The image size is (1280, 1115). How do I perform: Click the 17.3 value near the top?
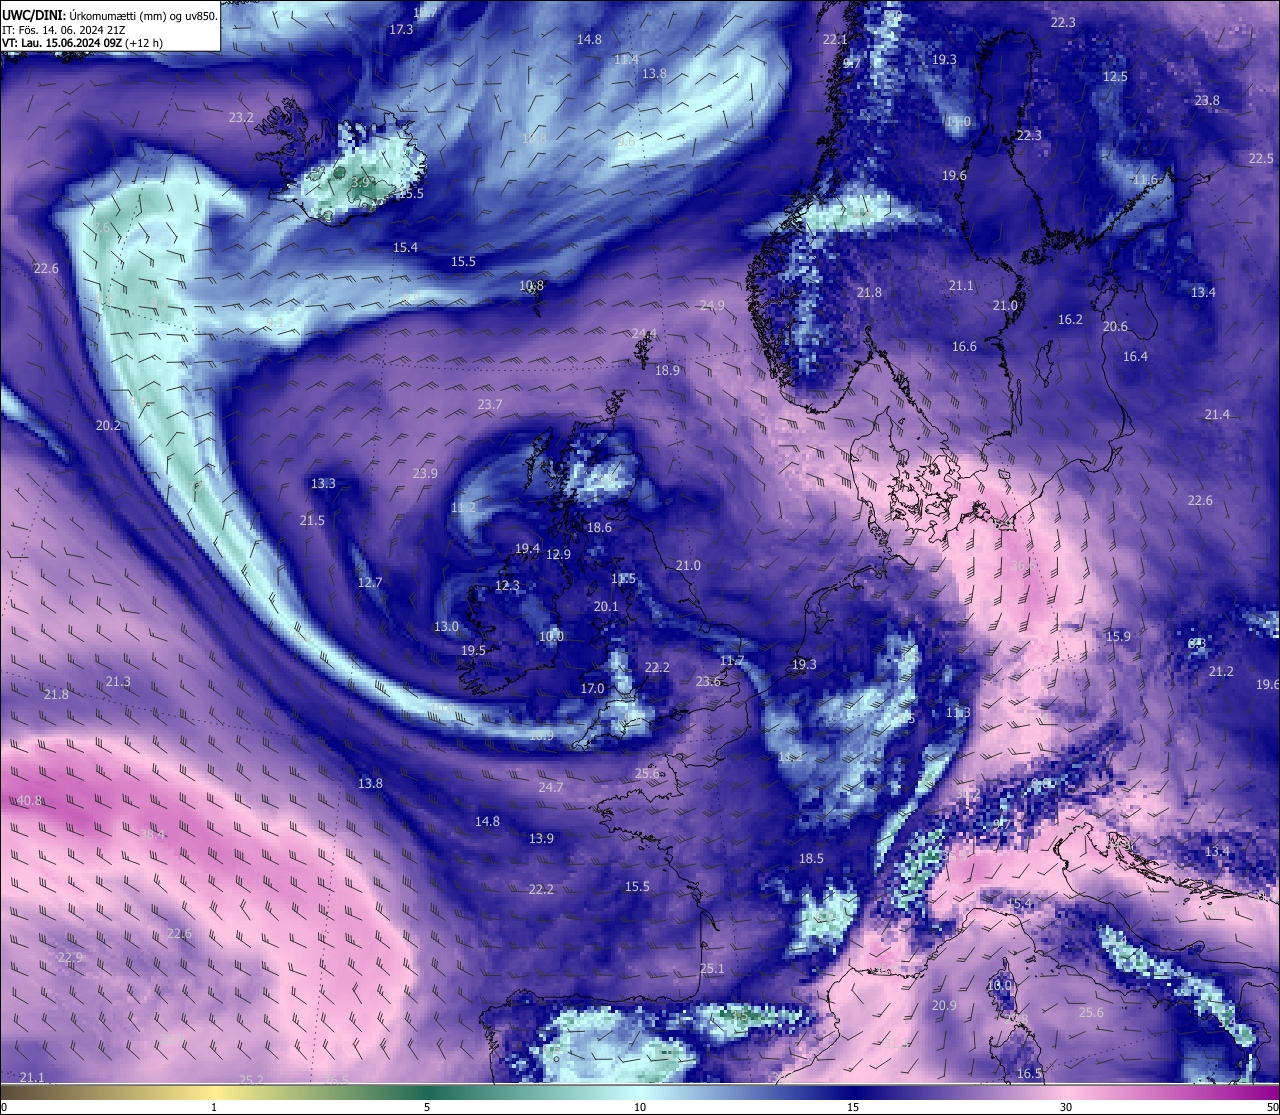[x=401, y=30]
